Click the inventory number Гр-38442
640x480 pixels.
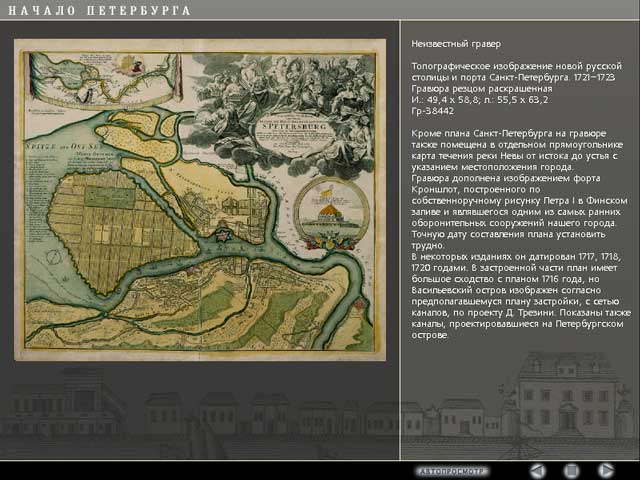[433, 110]
